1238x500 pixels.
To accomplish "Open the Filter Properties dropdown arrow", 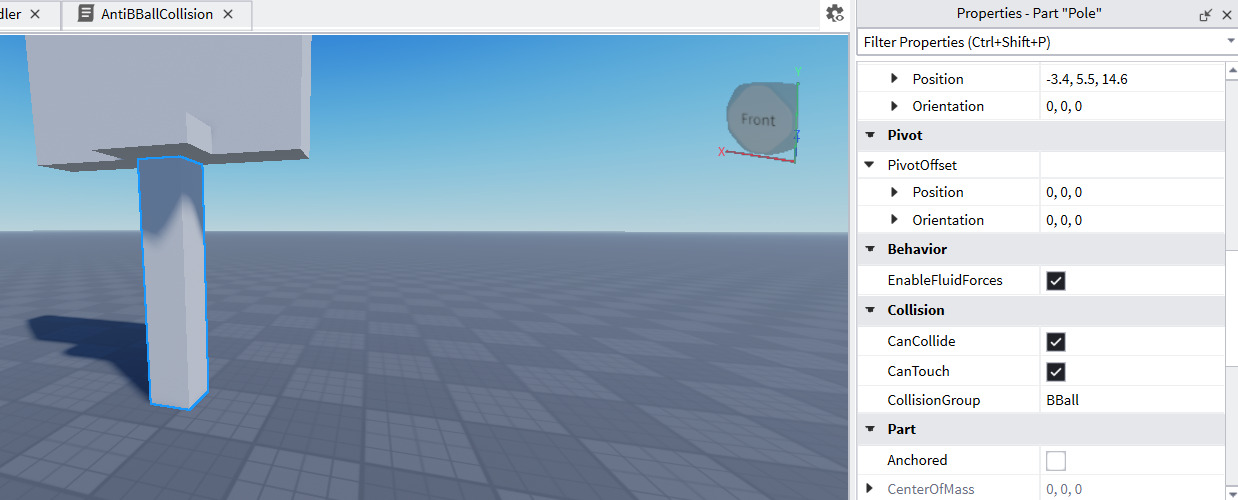I will pyautogui.click(x=1230, y=42).
